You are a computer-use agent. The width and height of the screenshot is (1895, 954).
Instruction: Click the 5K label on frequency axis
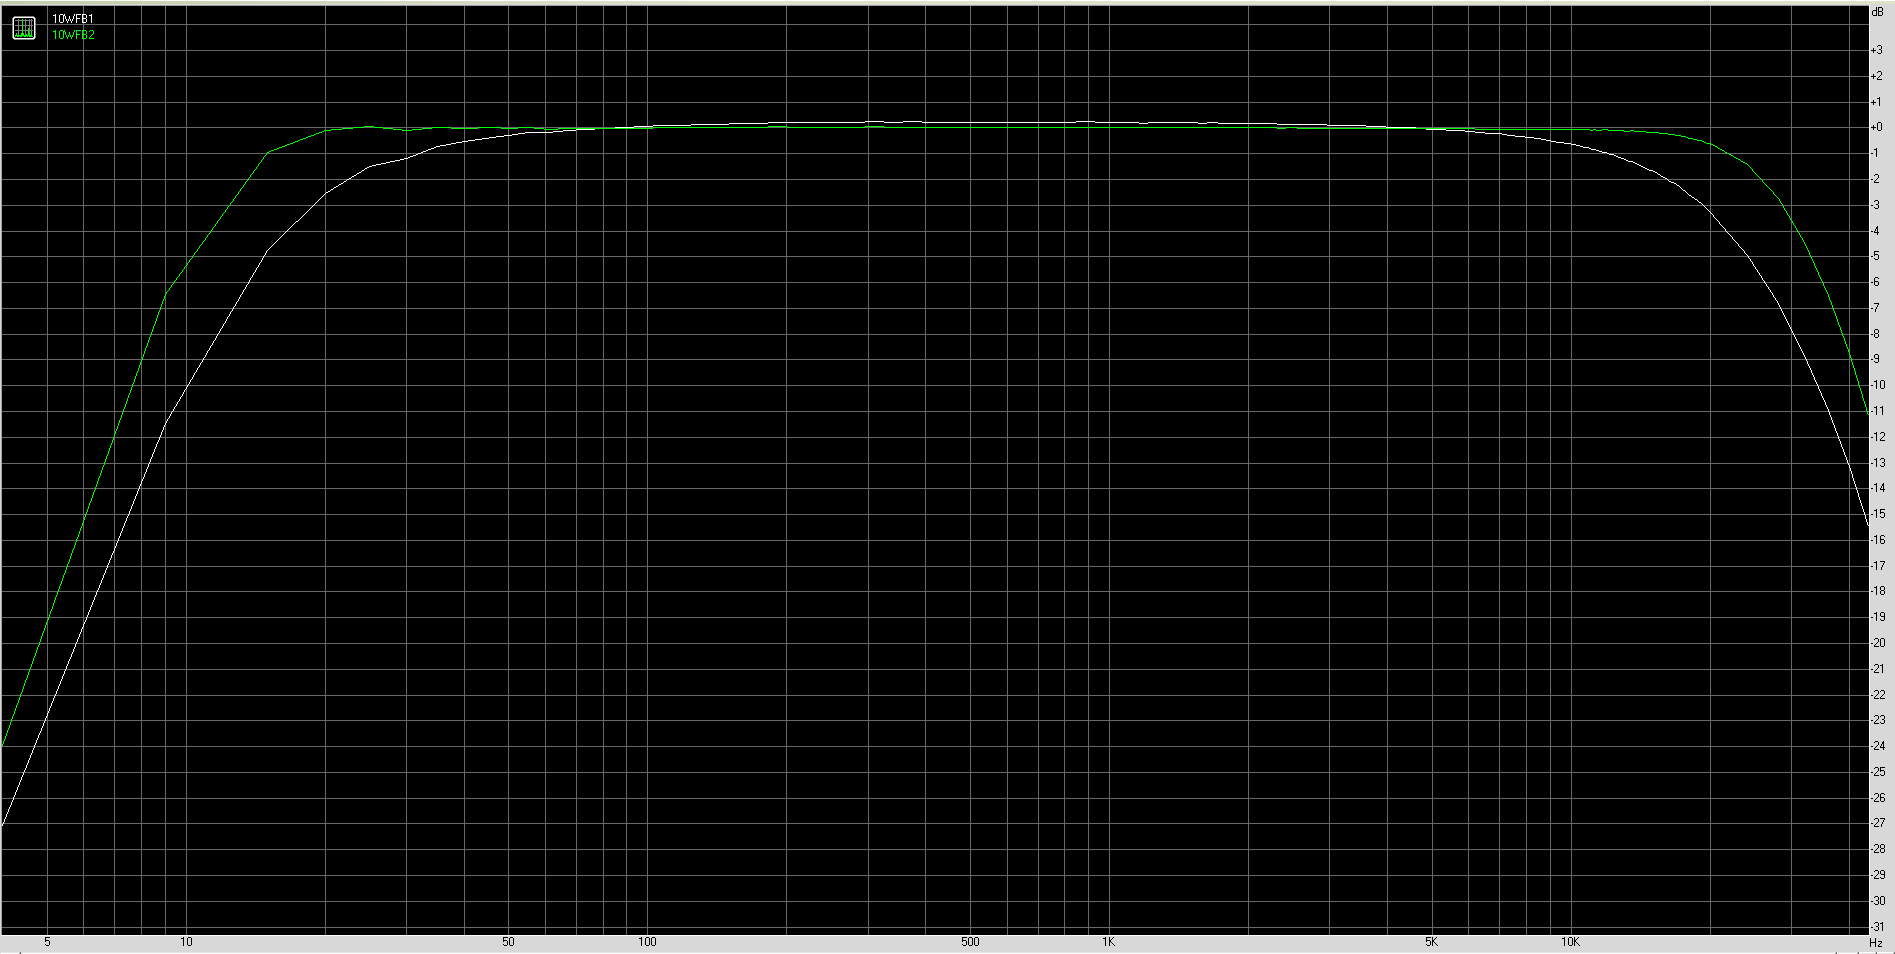coord(1431,942)
